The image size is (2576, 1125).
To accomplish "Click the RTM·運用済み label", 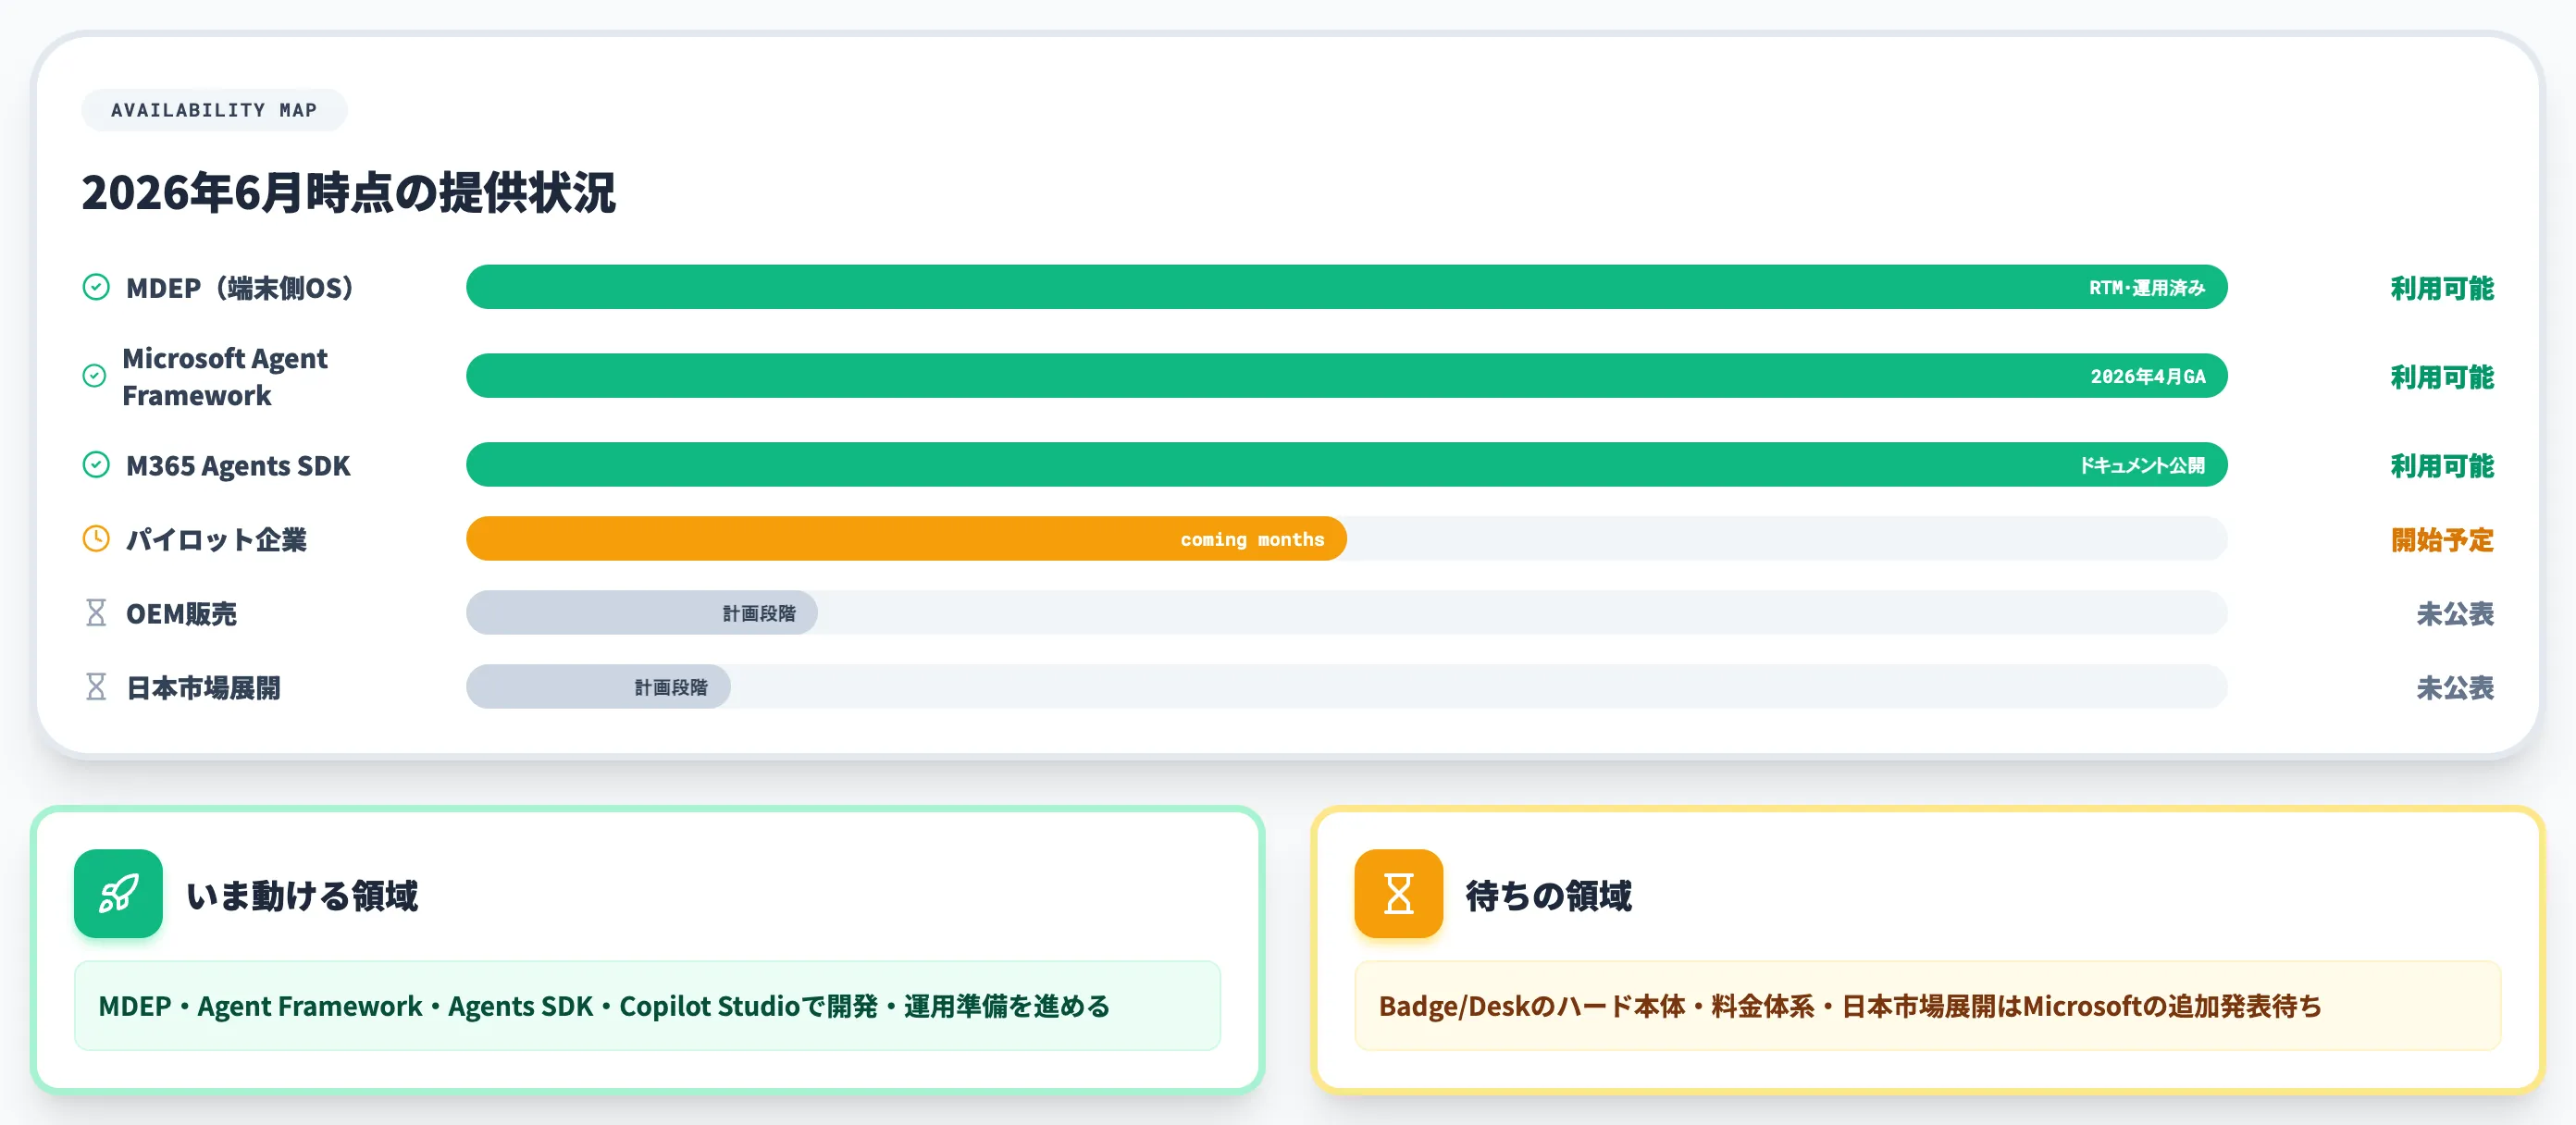I will pyautogui.click(x=2146, y=288).
